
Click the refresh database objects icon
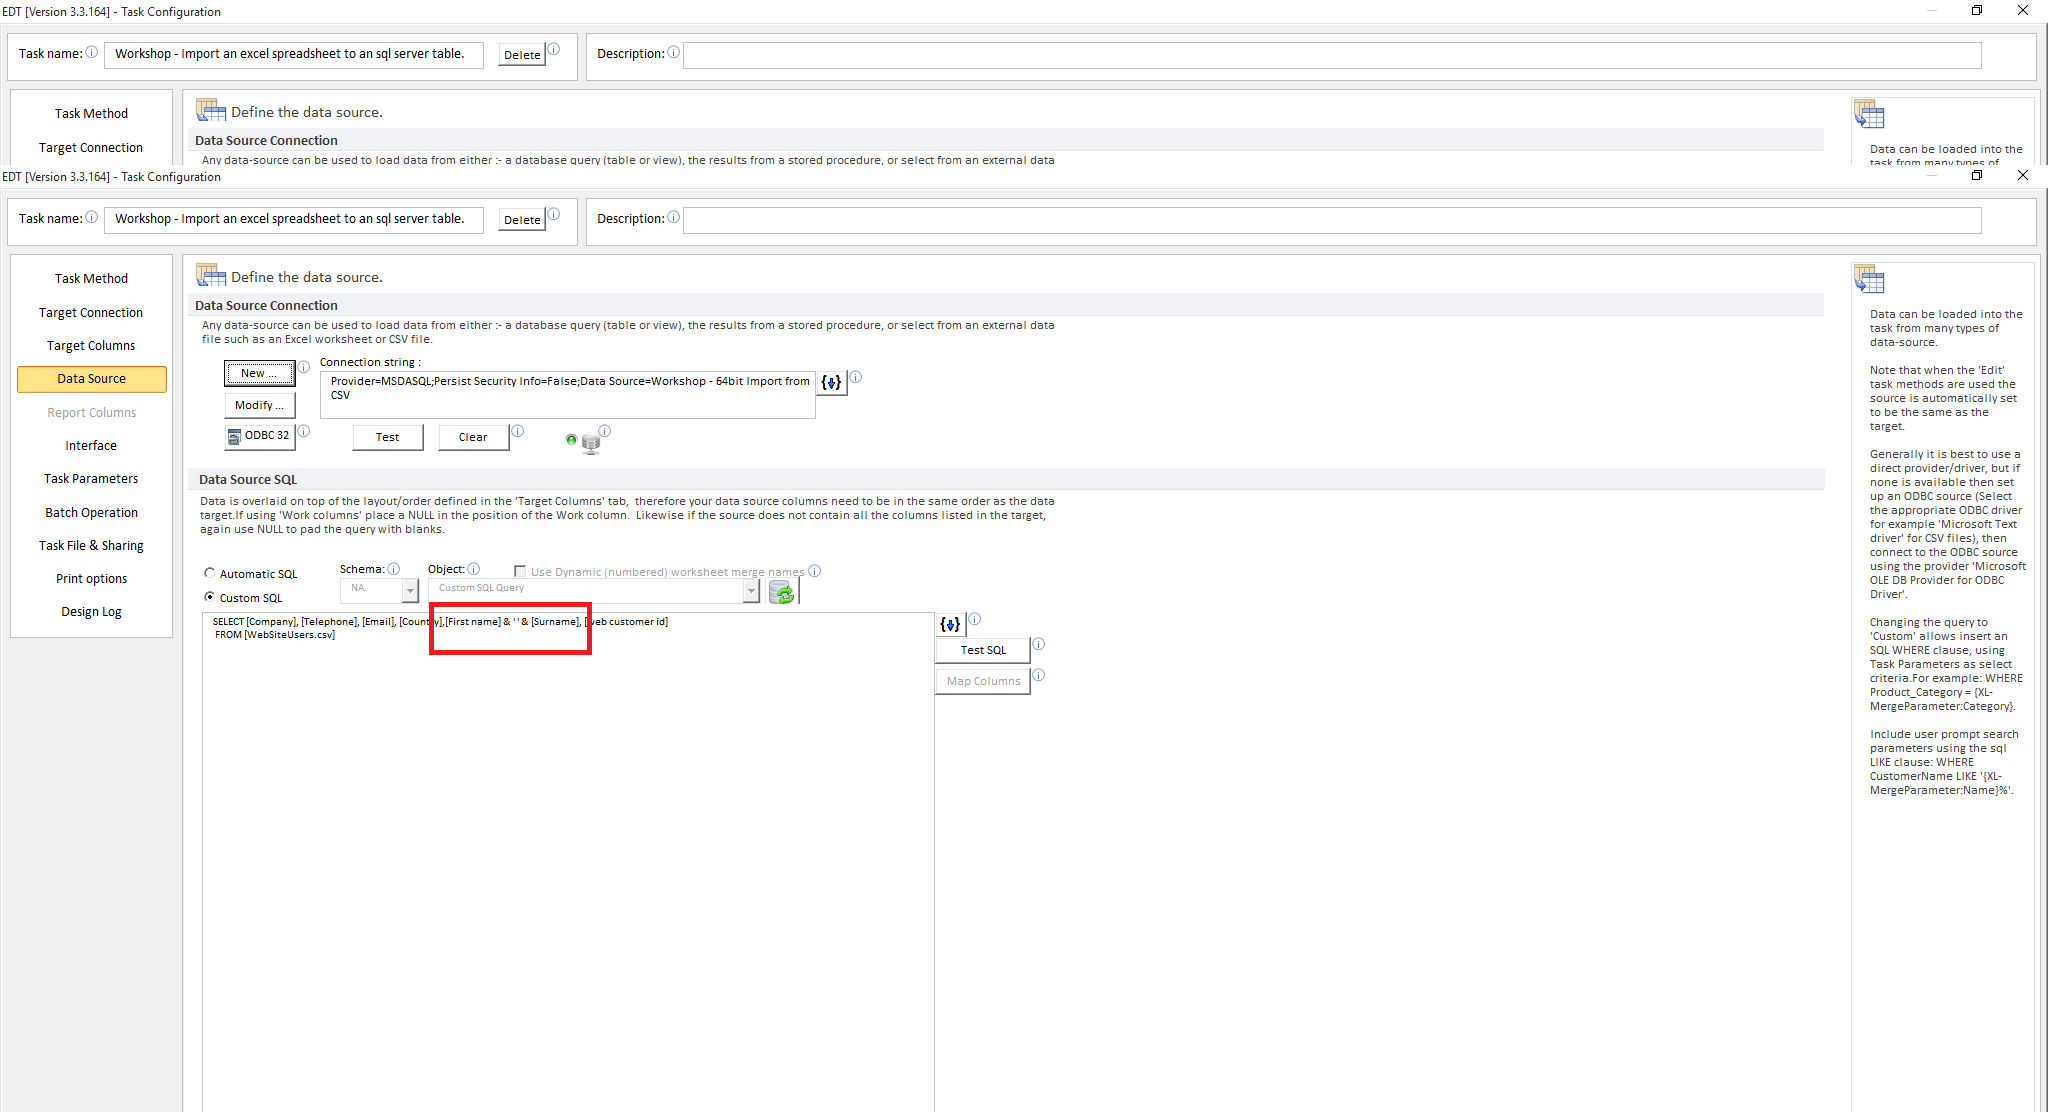[782, 593]
